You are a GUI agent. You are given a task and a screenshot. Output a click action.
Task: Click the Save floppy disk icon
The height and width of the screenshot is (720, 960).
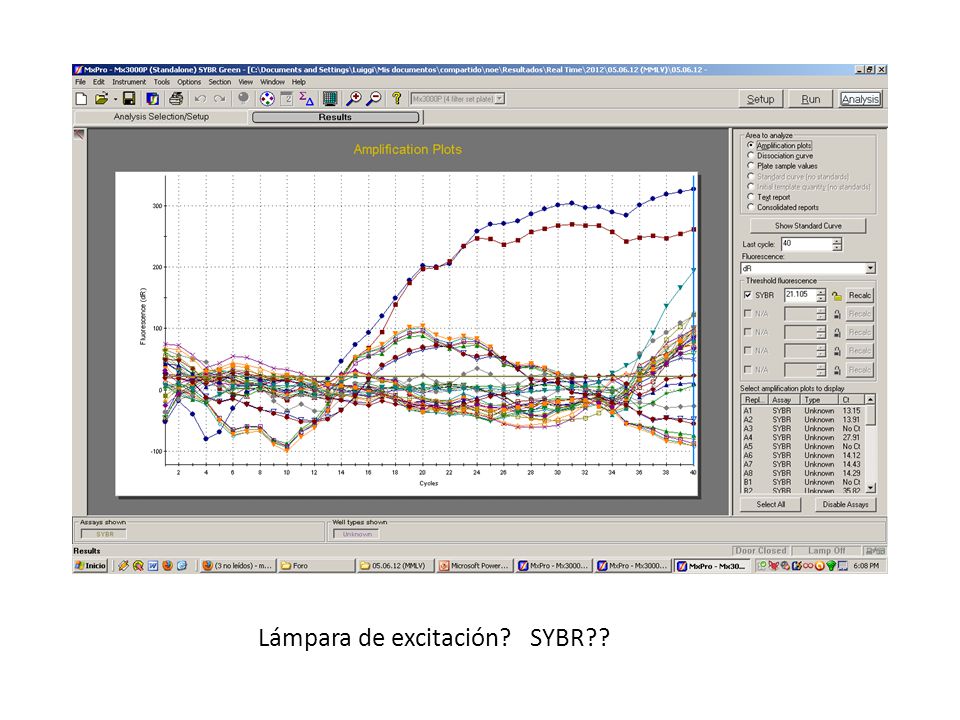(129, 99)
